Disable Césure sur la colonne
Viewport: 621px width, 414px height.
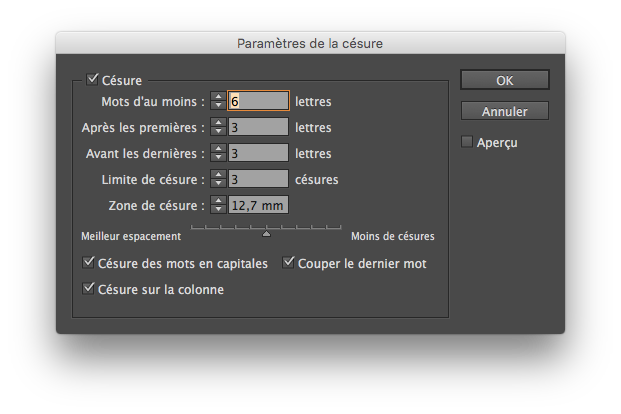tap(89, 290)
